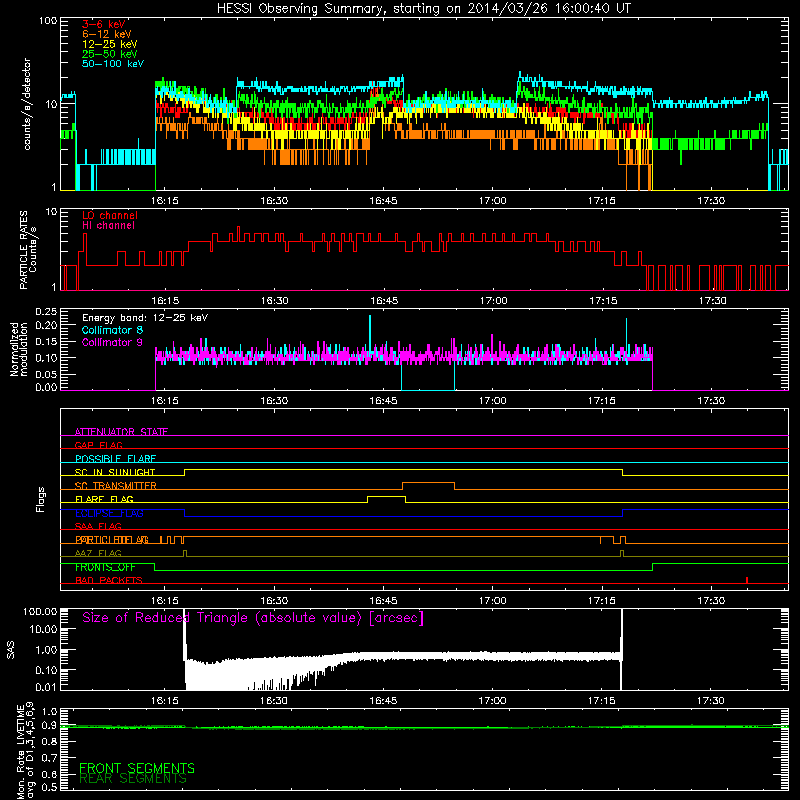This screenshot has width=800, height=800.
Task: Click the REAR SEGMENTS legend label
Action: pyautogui.click(x=133, y=779)
